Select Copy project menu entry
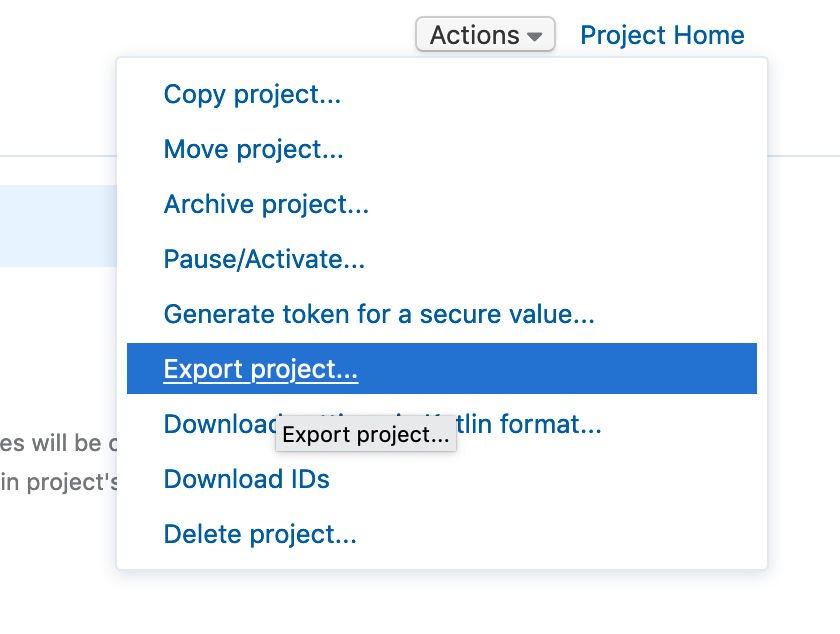This screenshot has width=840, height=634. click(x=252, y=94)
